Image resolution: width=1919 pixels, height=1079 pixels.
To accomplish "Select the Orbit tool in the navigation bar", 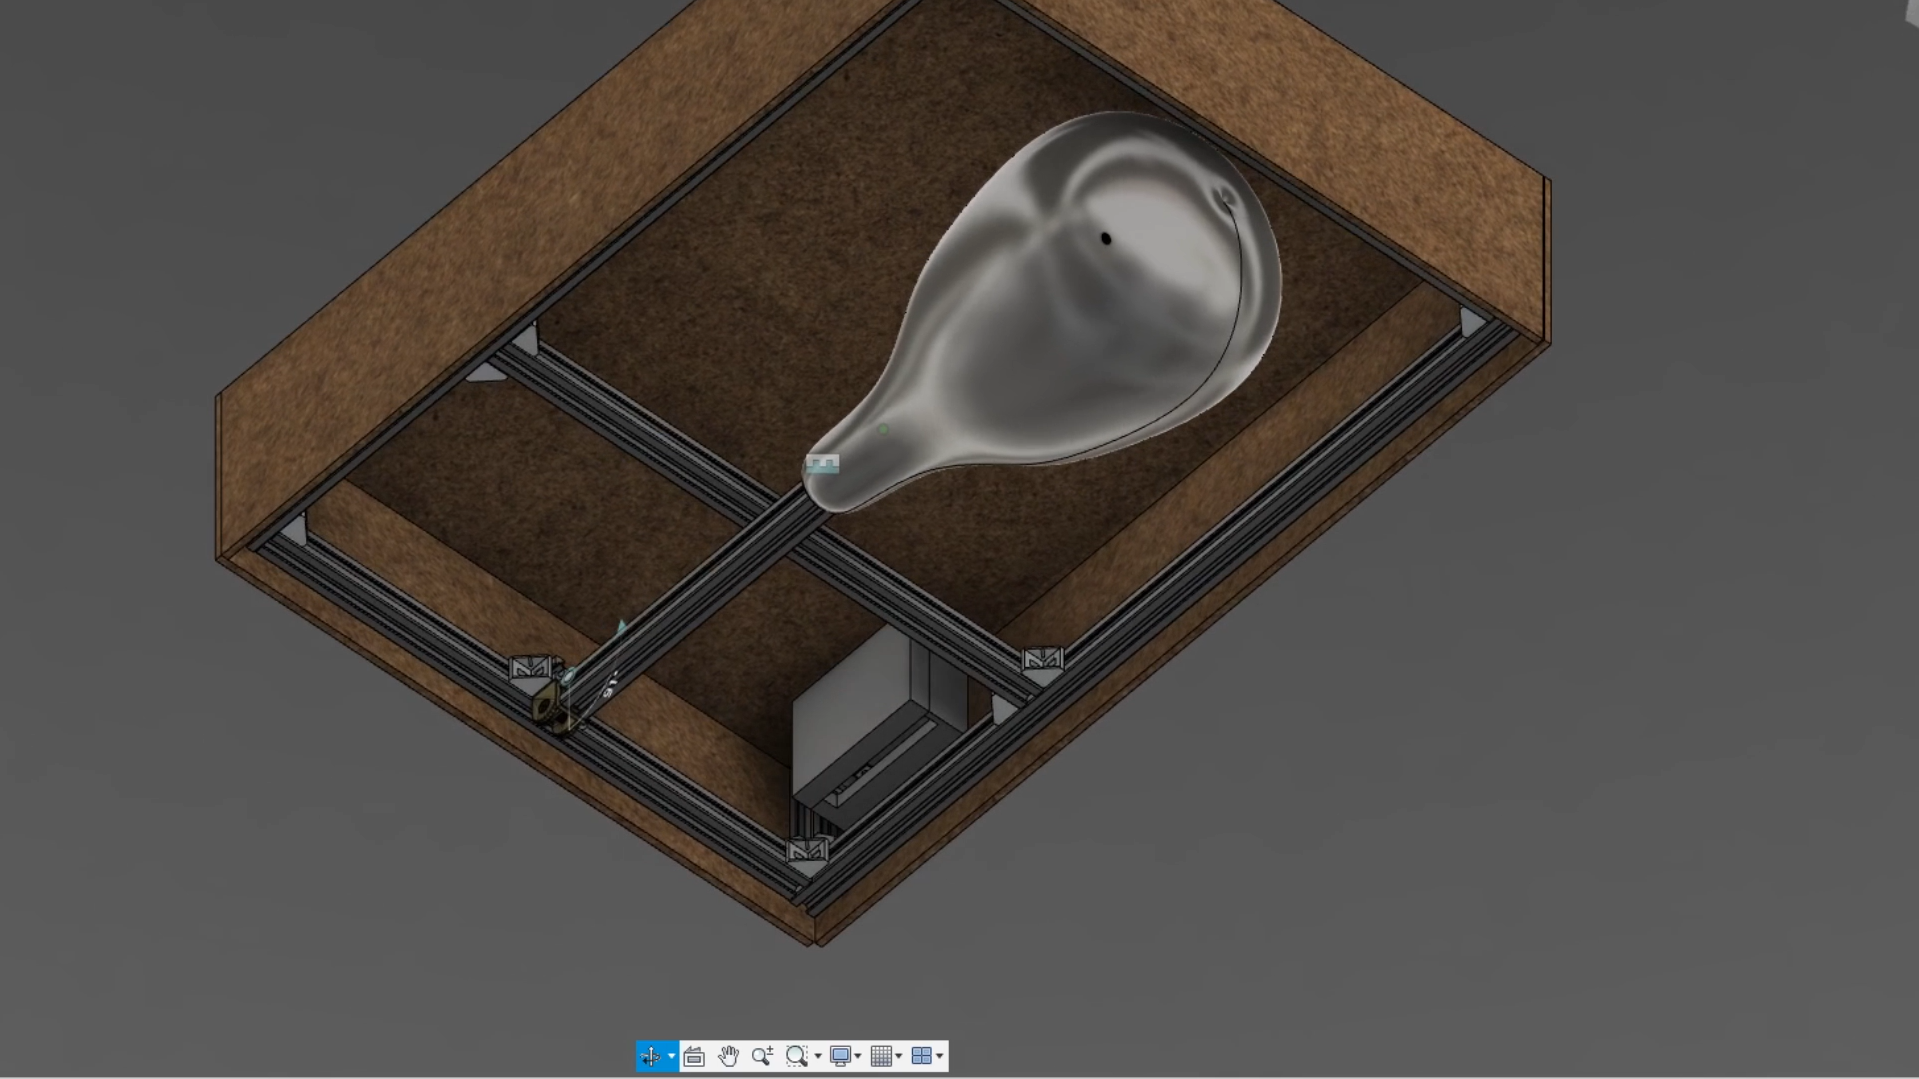I will click(x=652, y=1056).
